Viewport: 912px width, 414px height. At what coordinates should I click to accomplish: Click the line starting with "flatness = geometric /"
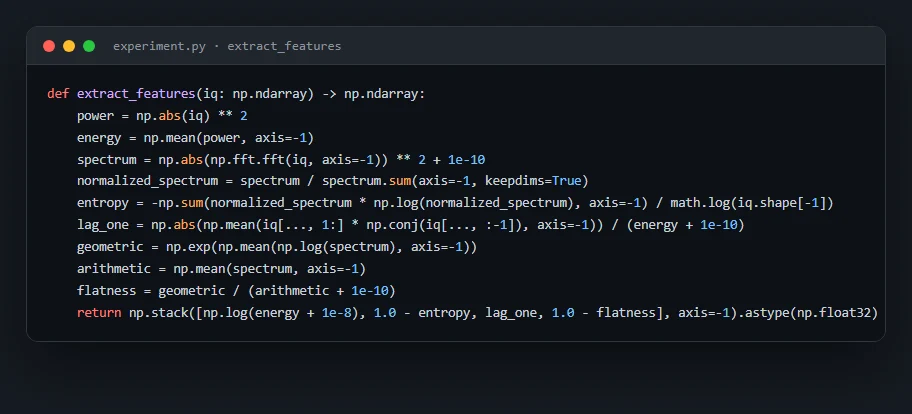tap(236, 291)
